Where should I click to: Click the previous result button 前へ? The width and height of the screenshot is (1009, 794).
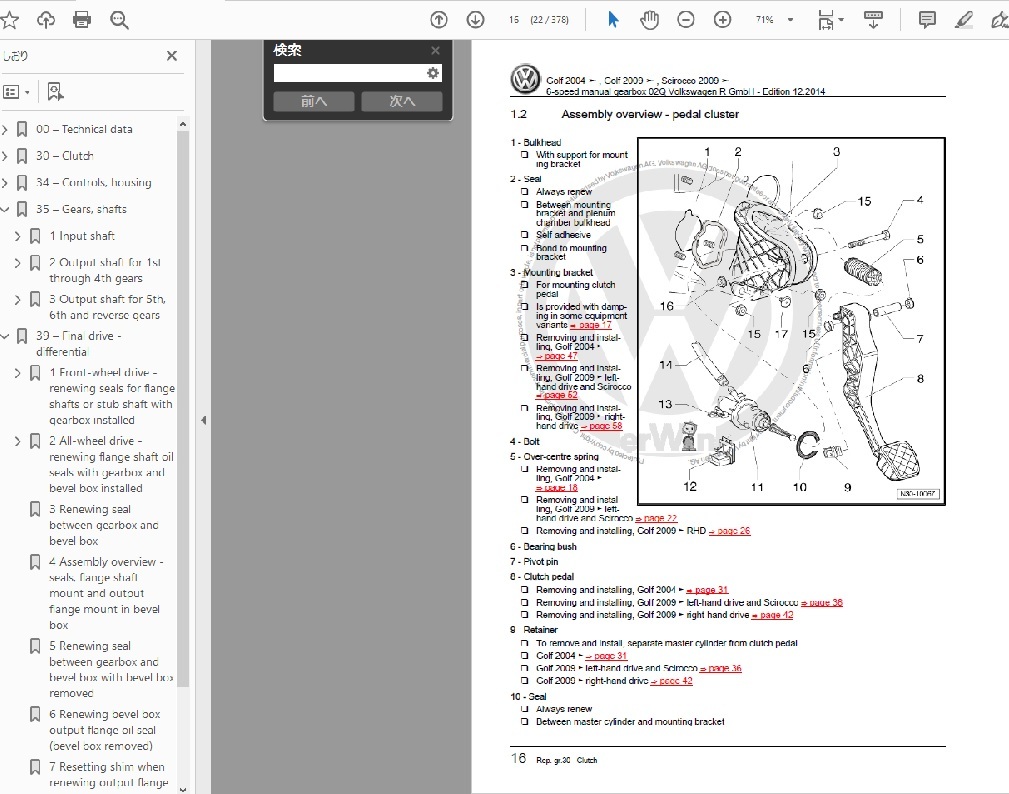point(314,101)
